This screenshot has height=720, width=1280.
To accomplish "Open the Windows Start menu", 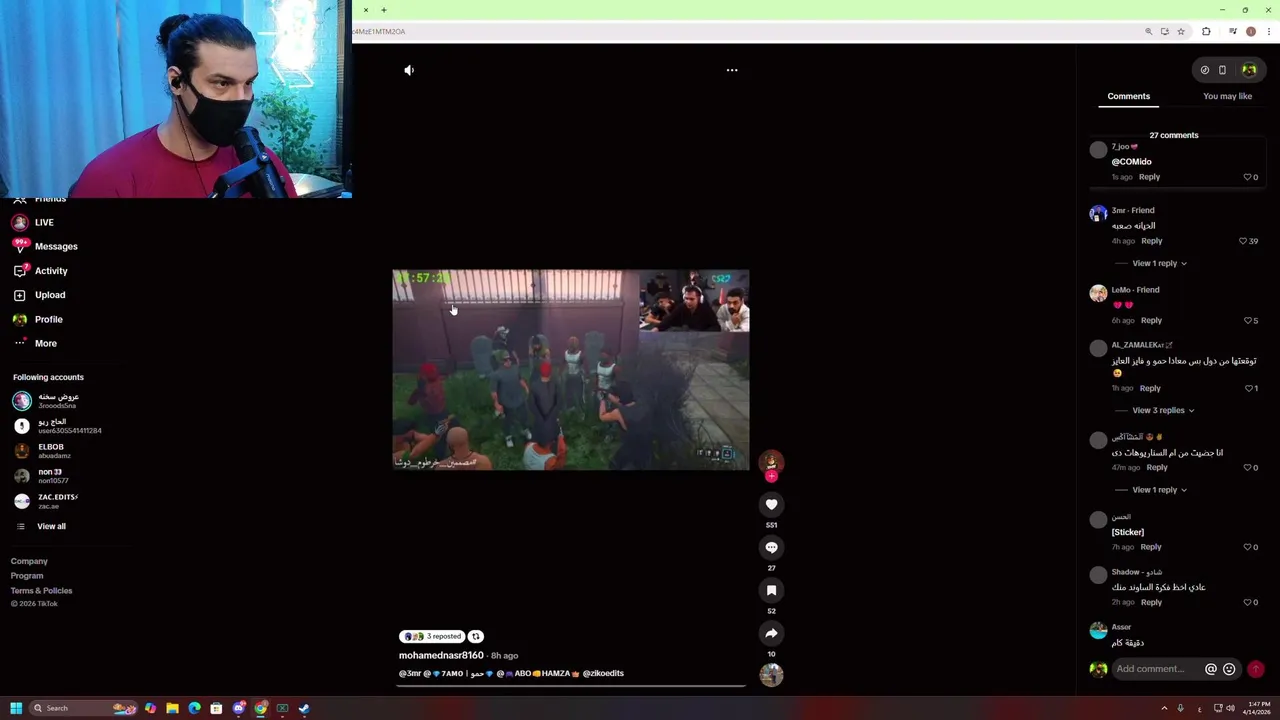I will 16,708.
